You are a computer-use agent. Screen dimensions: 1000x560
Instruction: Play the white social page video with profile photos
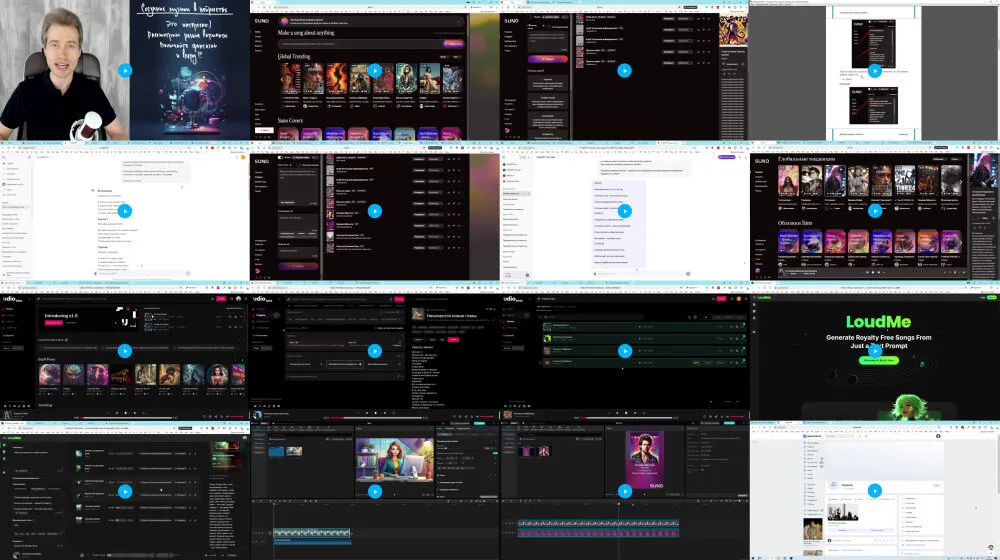(x=874, y=491)
